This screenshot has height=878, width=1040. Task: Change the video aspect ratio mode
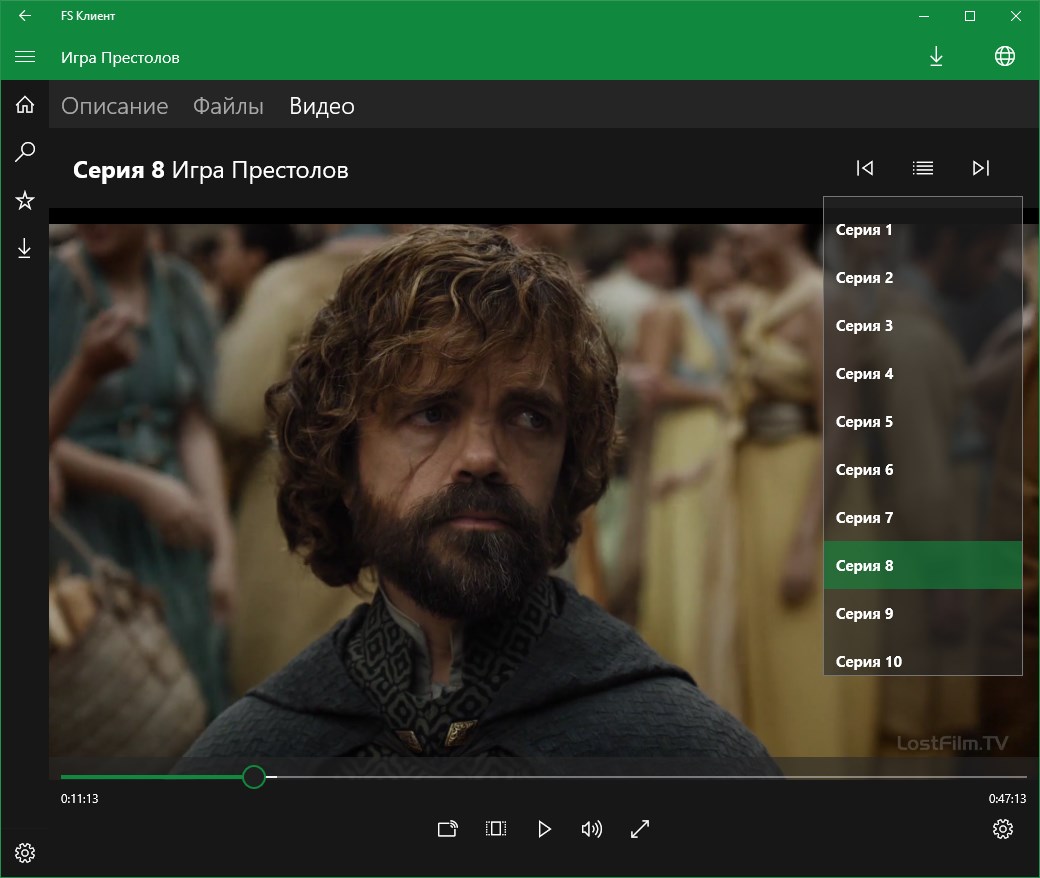click(495, 828)
